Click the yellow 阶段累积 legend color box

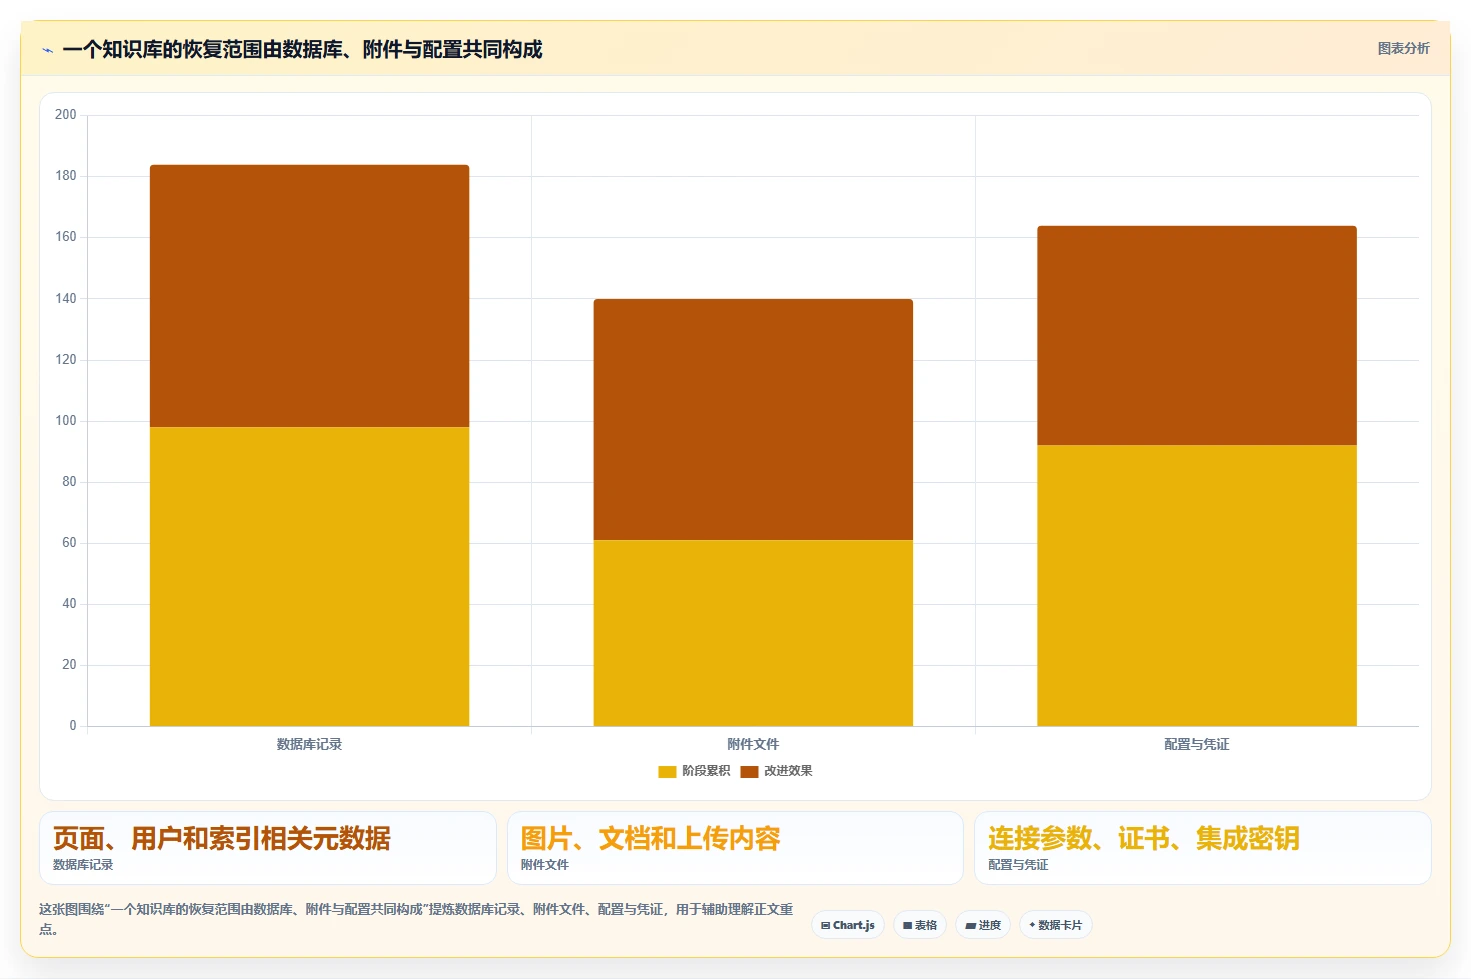[667, 771]
